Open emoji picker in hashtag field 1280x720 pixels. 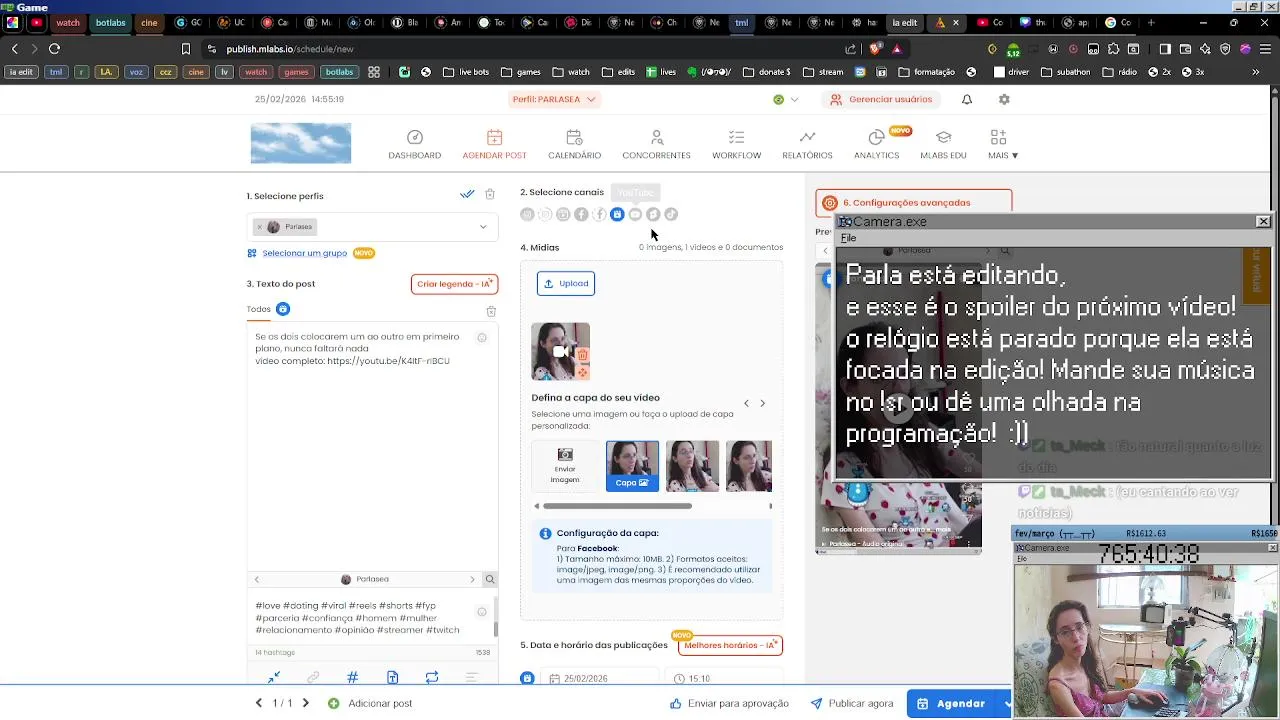point(482,612)
